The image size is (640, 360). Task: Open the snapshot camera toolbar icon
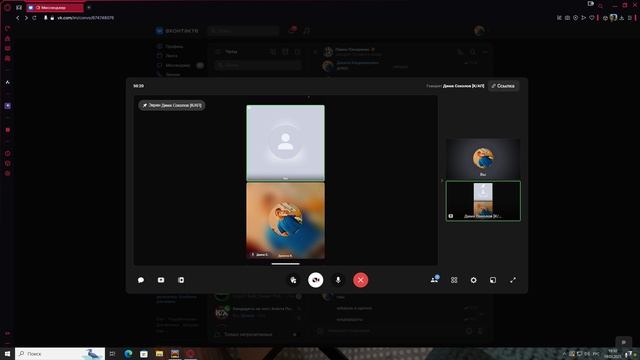pos(567,18)
